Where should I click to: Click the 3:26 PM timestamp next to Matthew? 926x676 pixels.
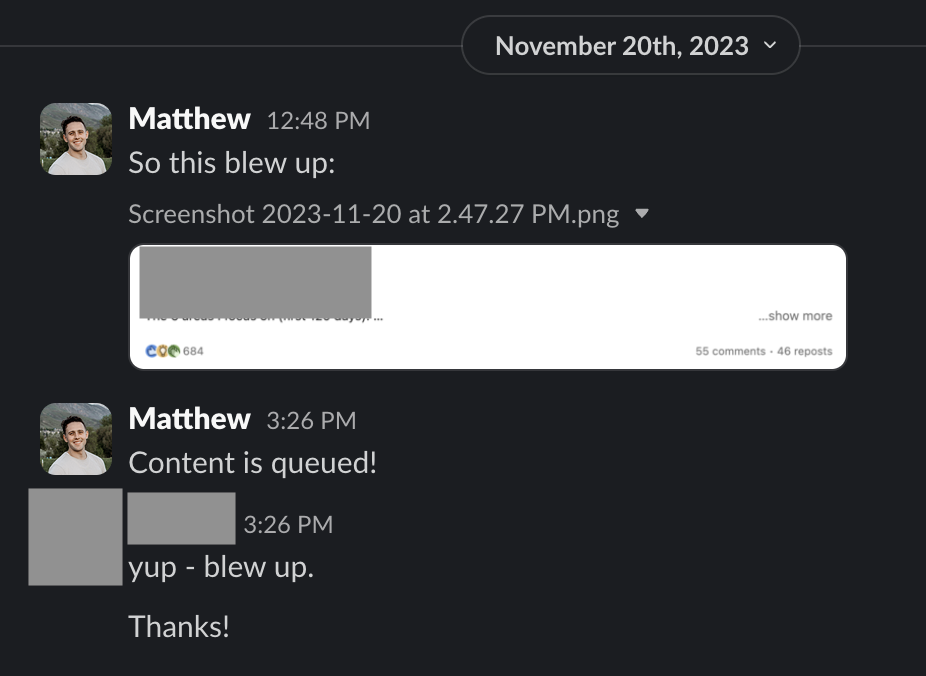(x=311, y=421)
